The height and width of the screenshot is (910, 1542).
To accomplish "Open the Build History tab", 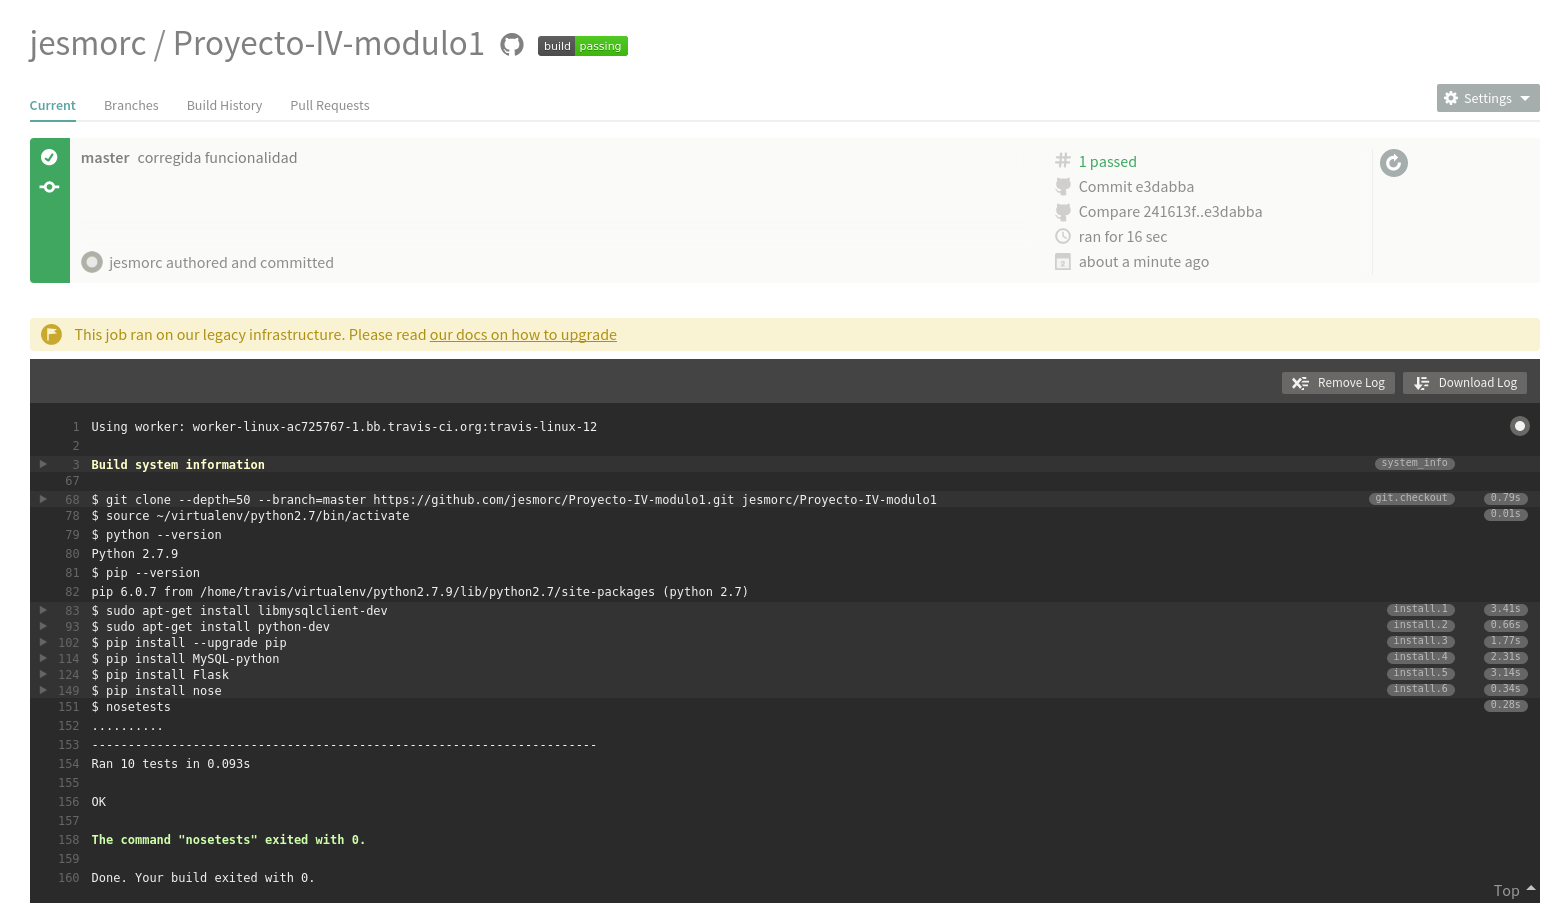I will coord(224,105).
